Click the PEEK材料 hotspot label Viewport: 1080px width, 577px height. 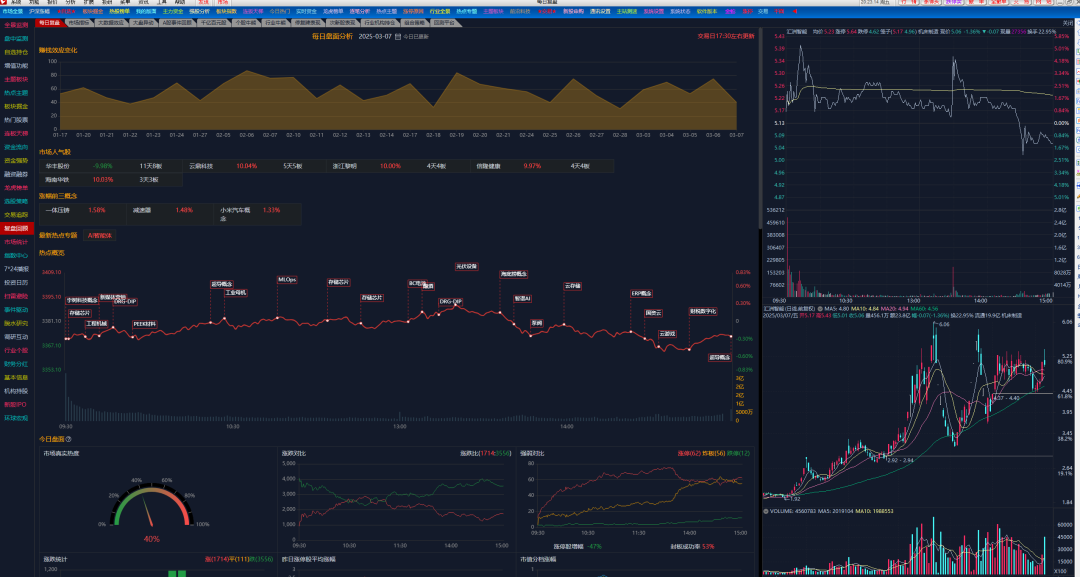tap(145, 324)
